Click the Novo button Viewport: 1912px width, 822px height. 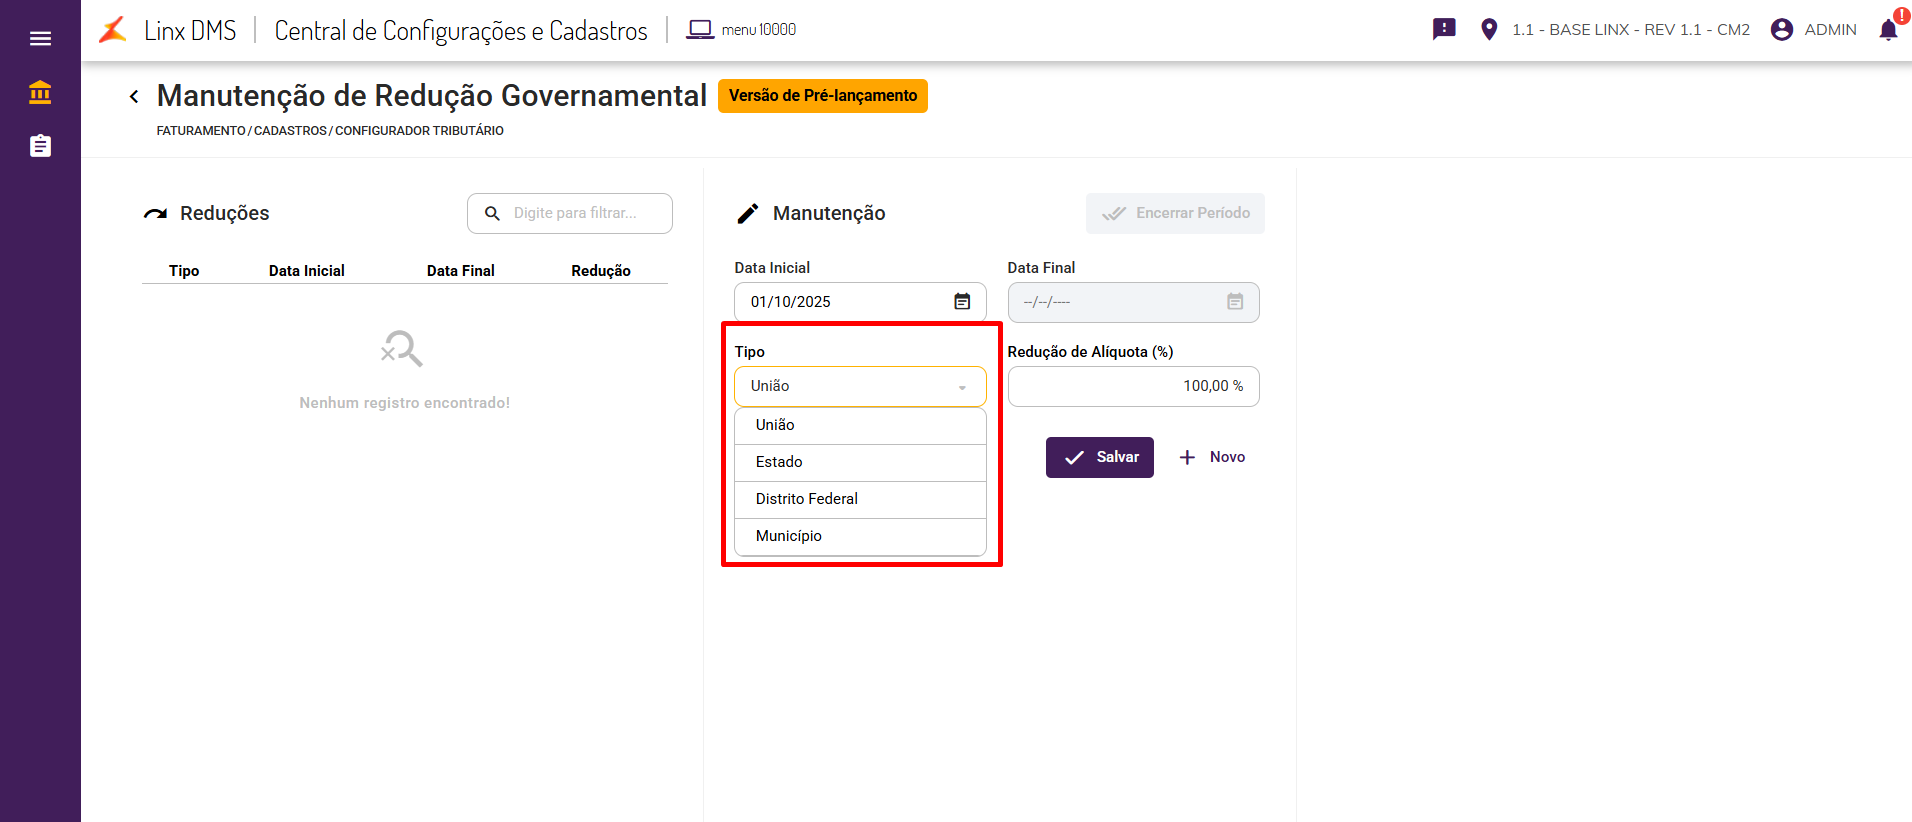1212,457
